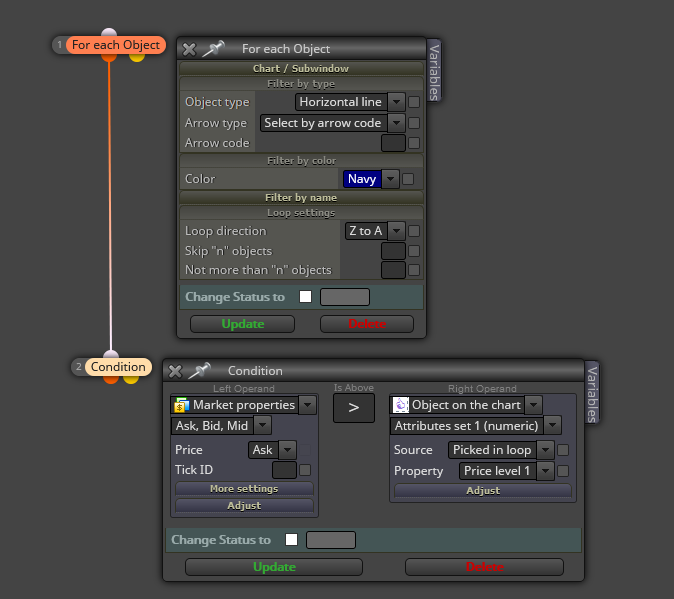Screen dimensions: 674x599
Task: Click the orange output dot under For each Object node
Action: click(x=109, y=57)
